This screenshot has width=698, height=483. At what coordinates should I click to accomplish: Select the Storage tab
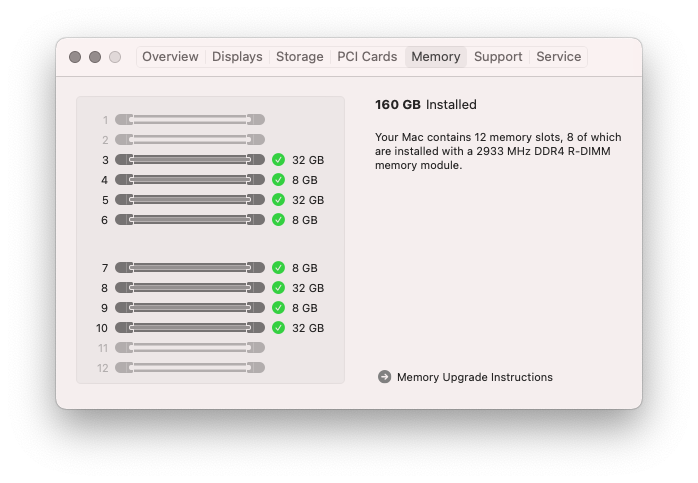[300, 57]
